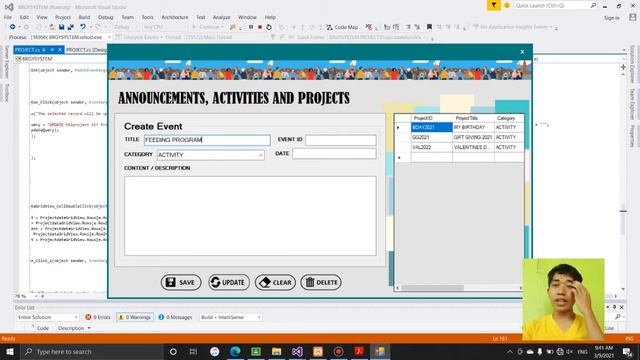
Task: Click the Break All (pause) debug icon
Action: point(251,27)
